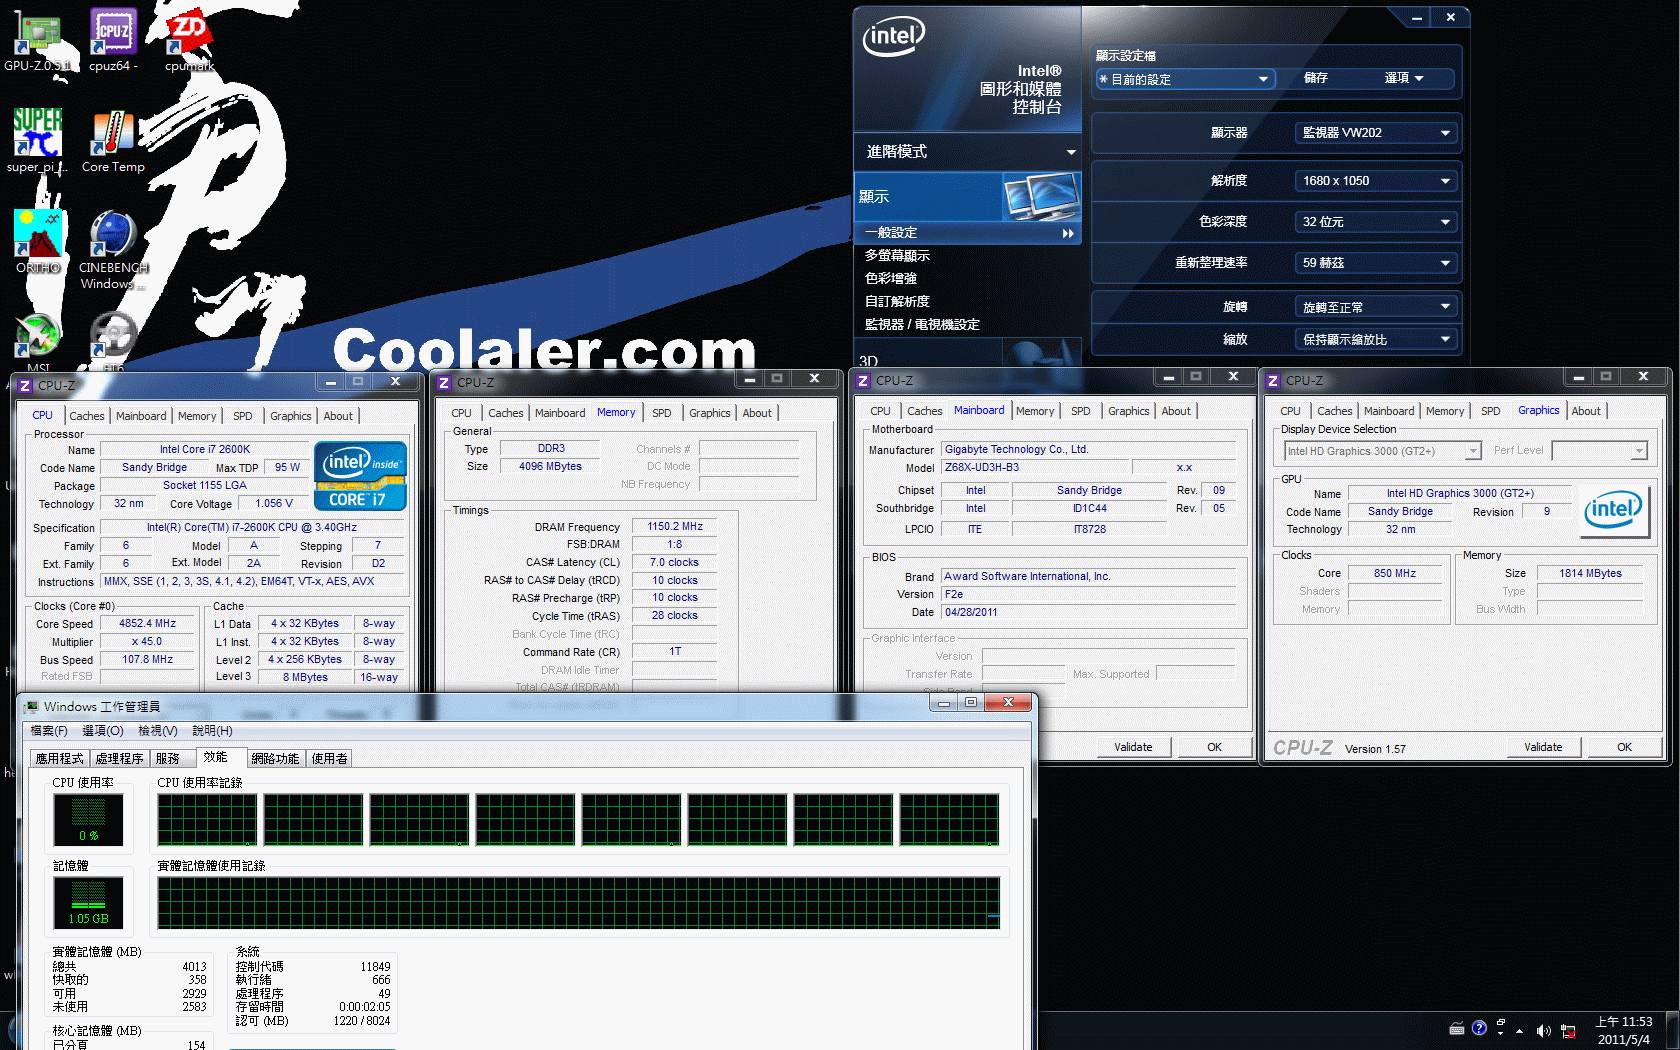Image resolution: width=1680 pixels, height=1050 pixels.
Task: Select 多螢幕顯示 in the Intel panel sidebar
Action: coord(898,256)
